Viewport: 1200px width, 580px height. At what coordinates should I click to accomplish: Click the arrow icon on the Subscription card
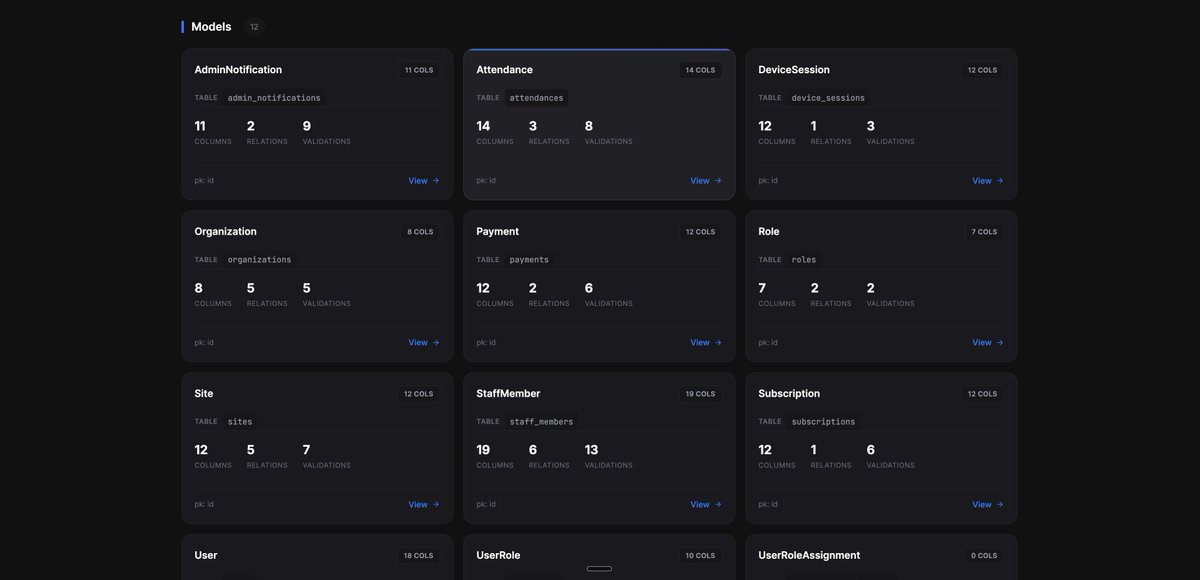pos(999,502)
